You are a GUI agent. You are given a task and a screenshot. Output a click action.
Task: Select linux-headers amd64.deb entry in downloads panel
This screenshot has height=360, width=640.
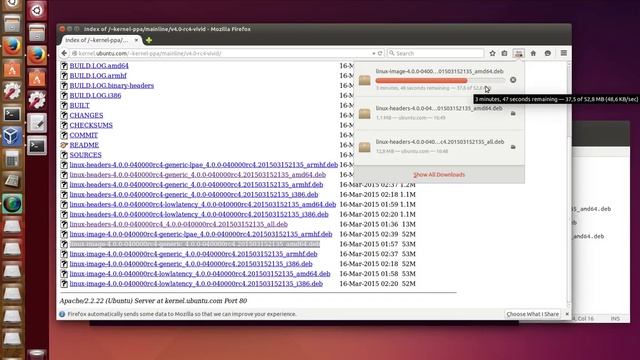tap(439, 113)
